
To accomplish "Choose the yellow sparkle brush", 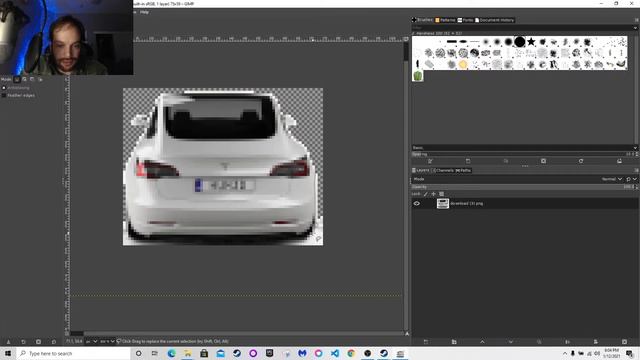I will 463,64.
